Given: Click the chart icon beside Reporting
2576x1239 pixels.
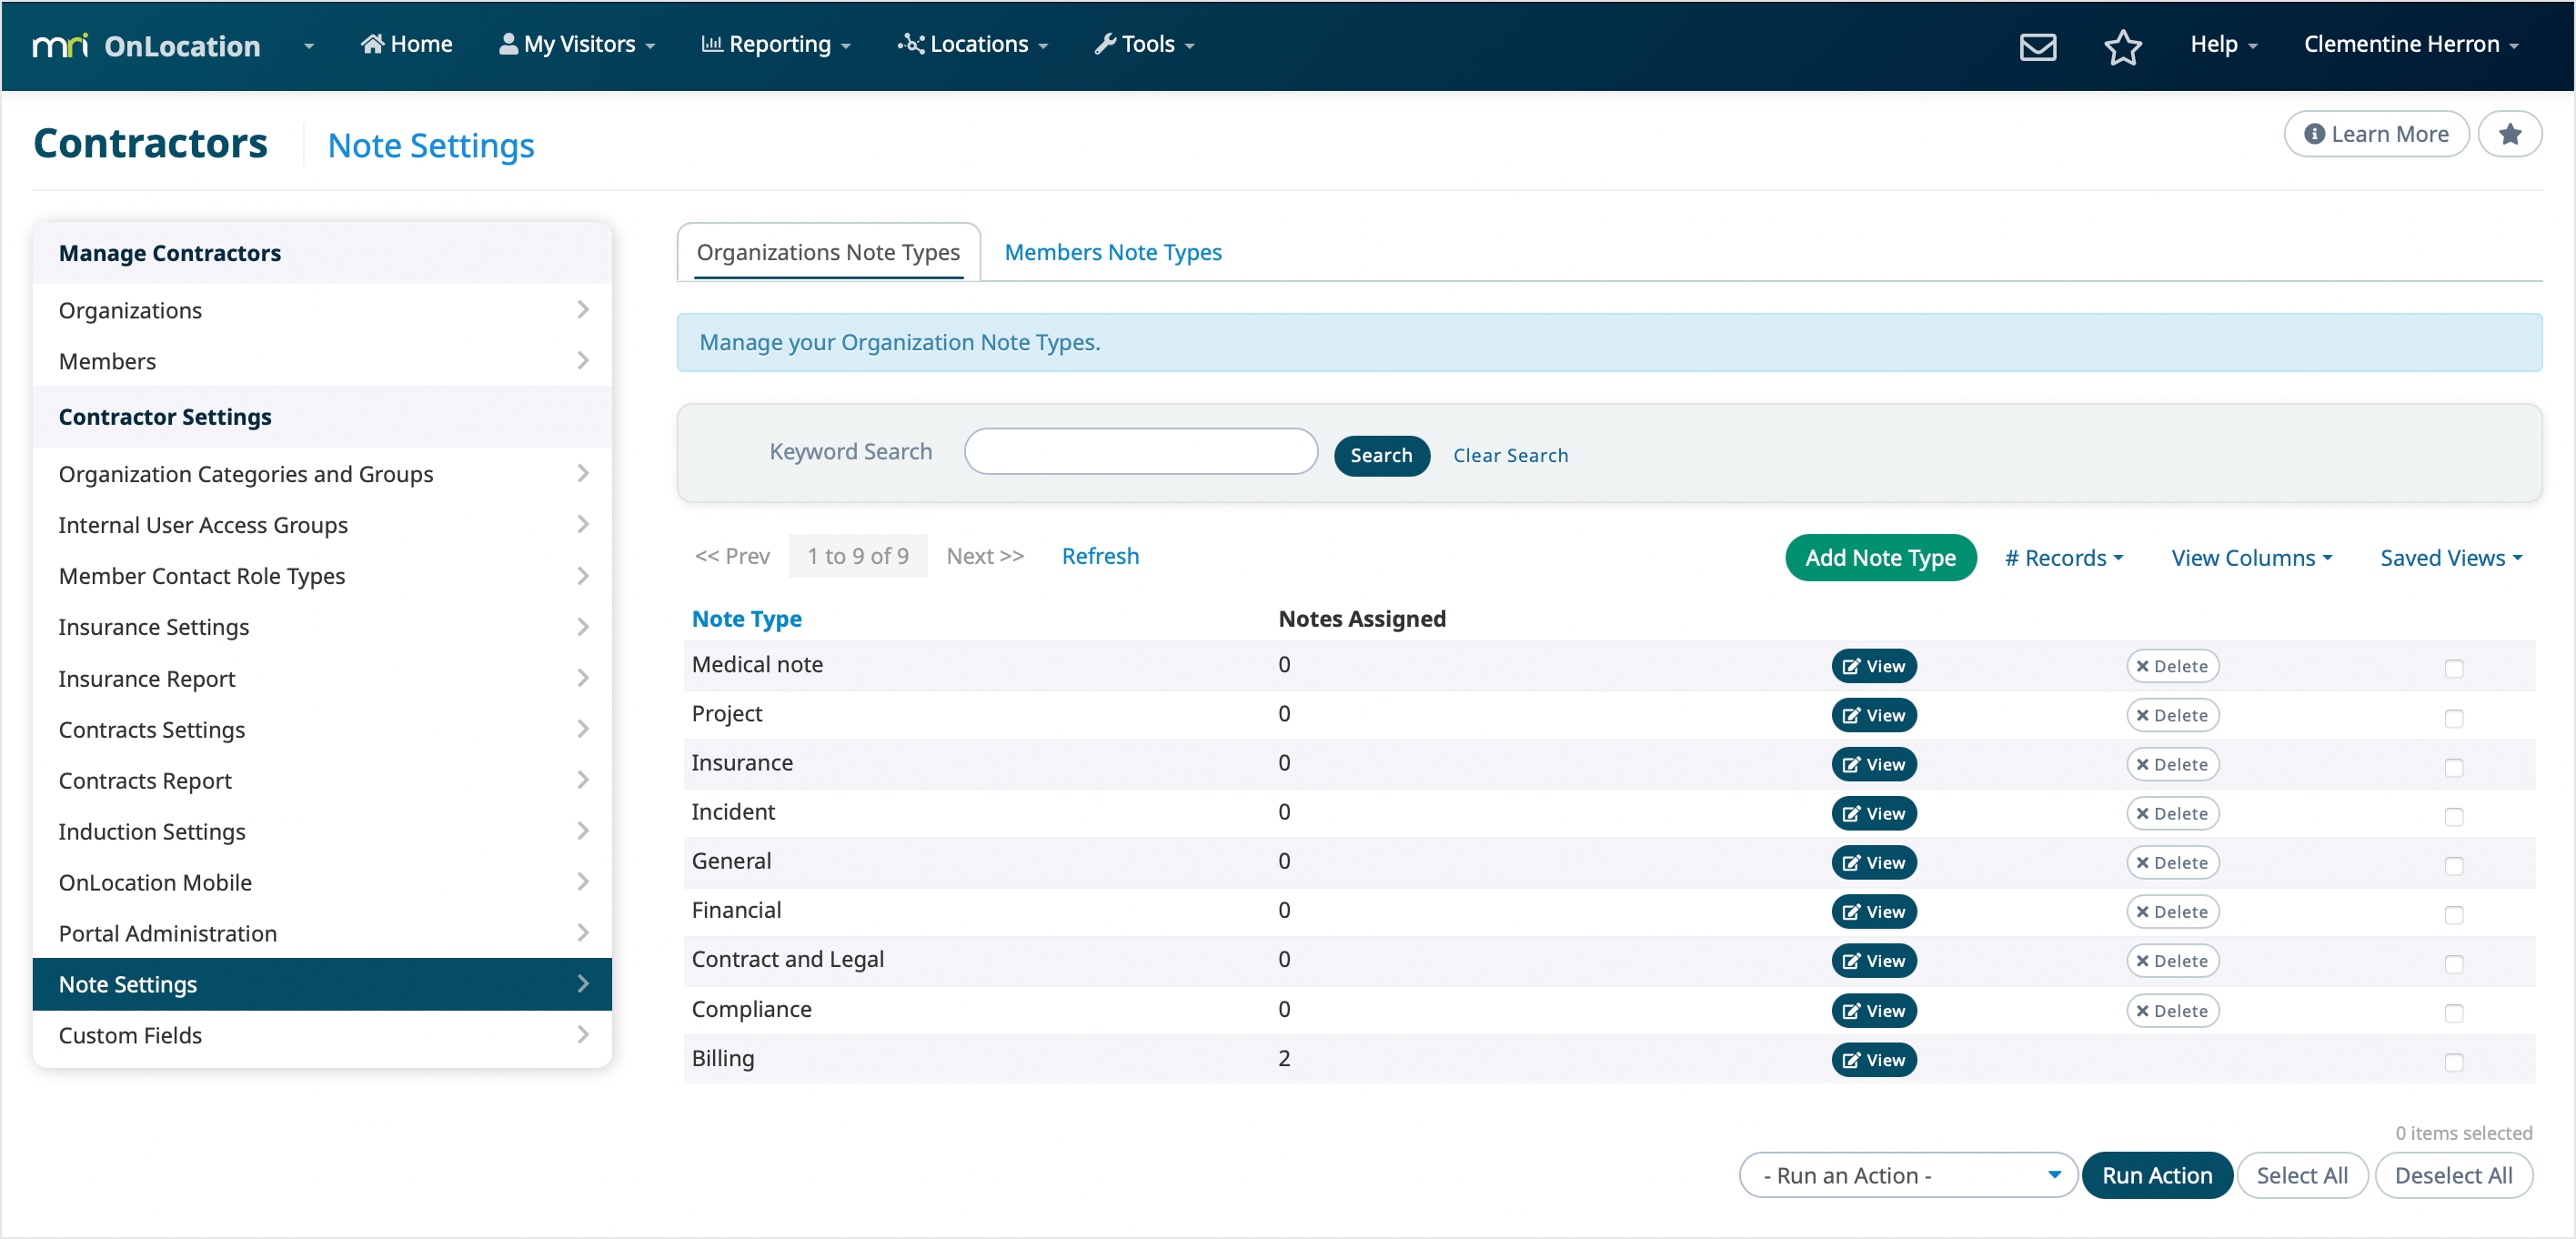Looking at the screenshot, I should click(711, 43).
